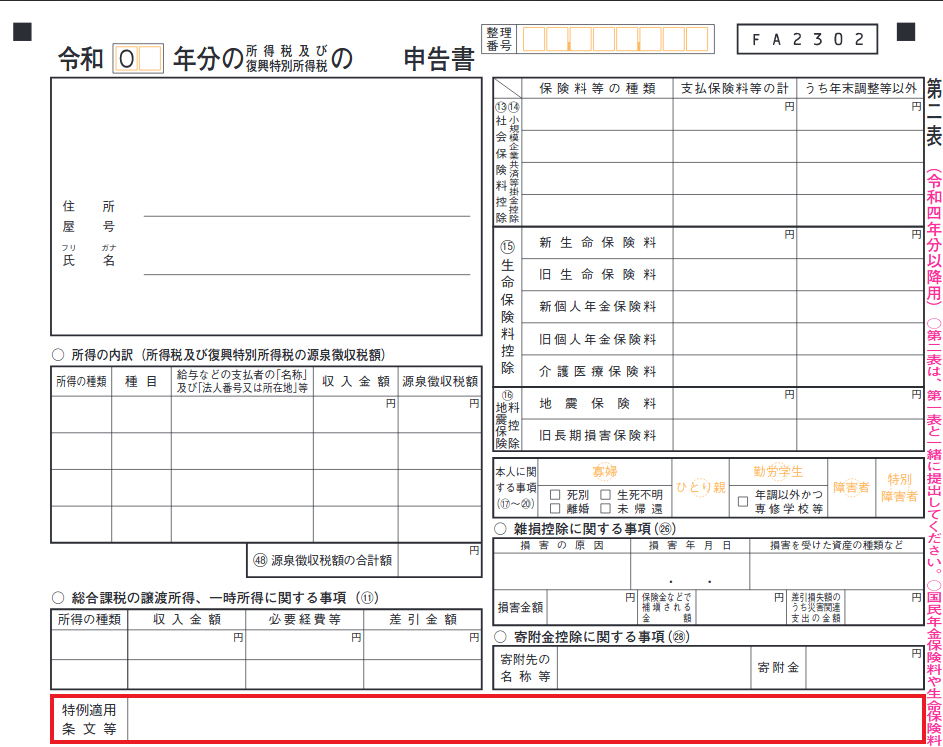Click 新個人年金保険料 支払保険料等の計 cell

[735, 307]
